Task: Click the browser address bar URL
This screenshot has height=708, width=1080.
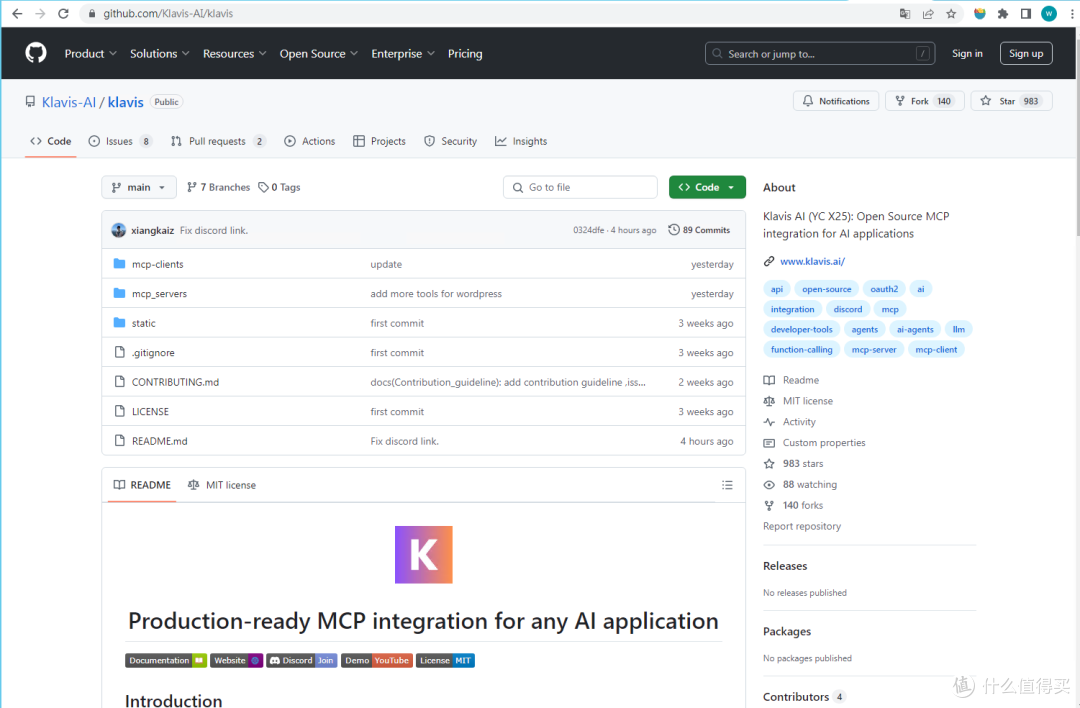Action: pyautogui.click(x=168, y=14)
